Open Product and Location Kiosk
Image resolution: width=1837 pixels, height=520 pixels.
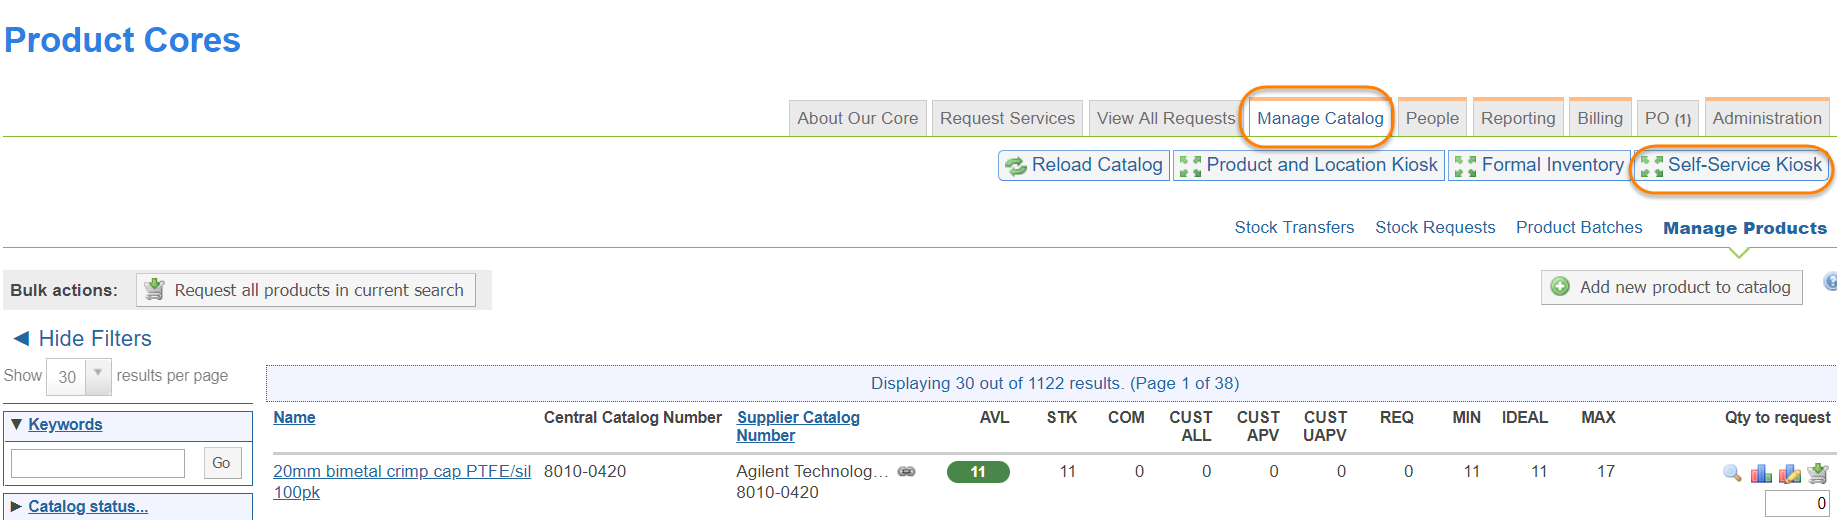click(1308, 165)
